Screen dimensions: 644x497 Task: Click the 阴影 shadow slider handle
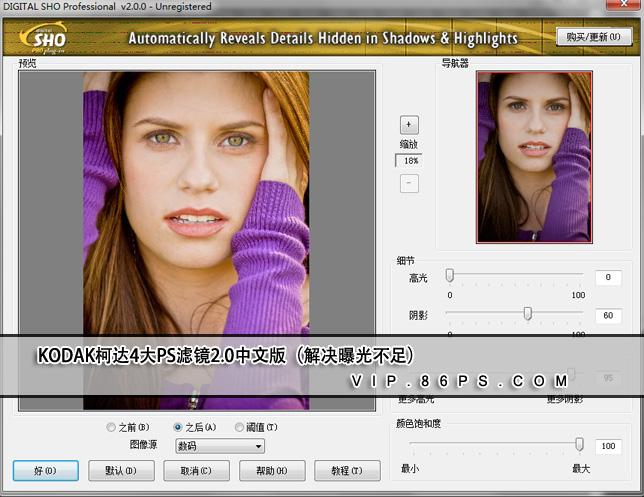[x=528, y=313]
